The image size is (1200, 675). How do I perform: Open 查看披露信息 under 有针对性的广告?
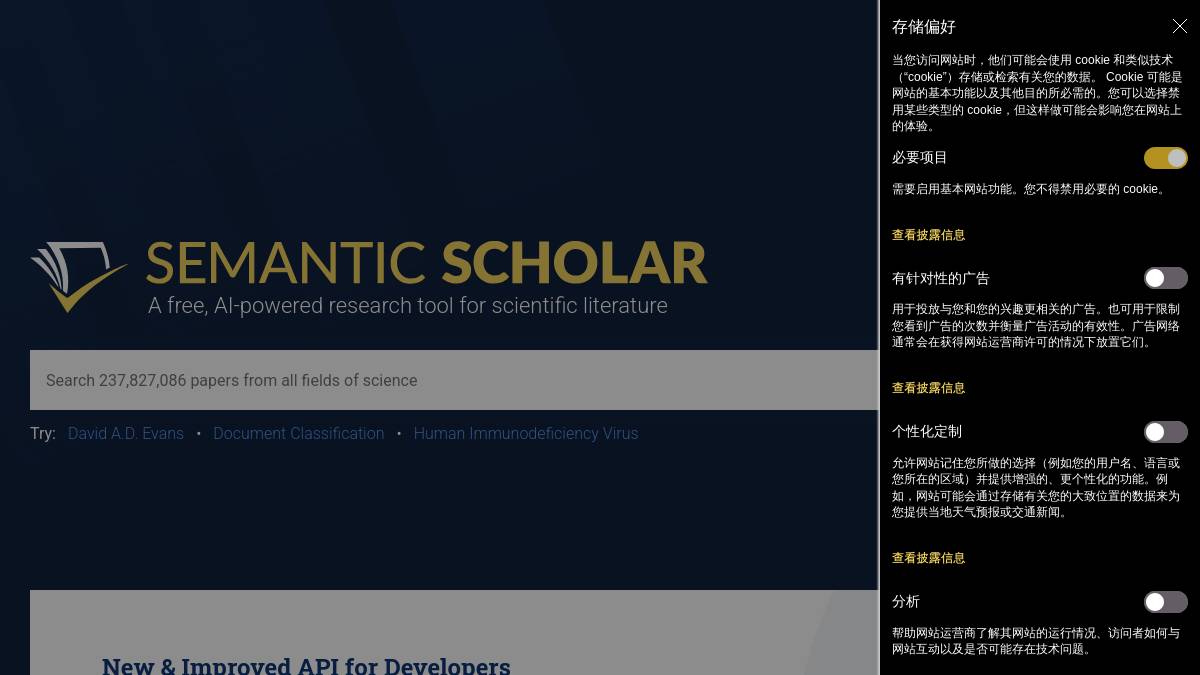[928, 388]
